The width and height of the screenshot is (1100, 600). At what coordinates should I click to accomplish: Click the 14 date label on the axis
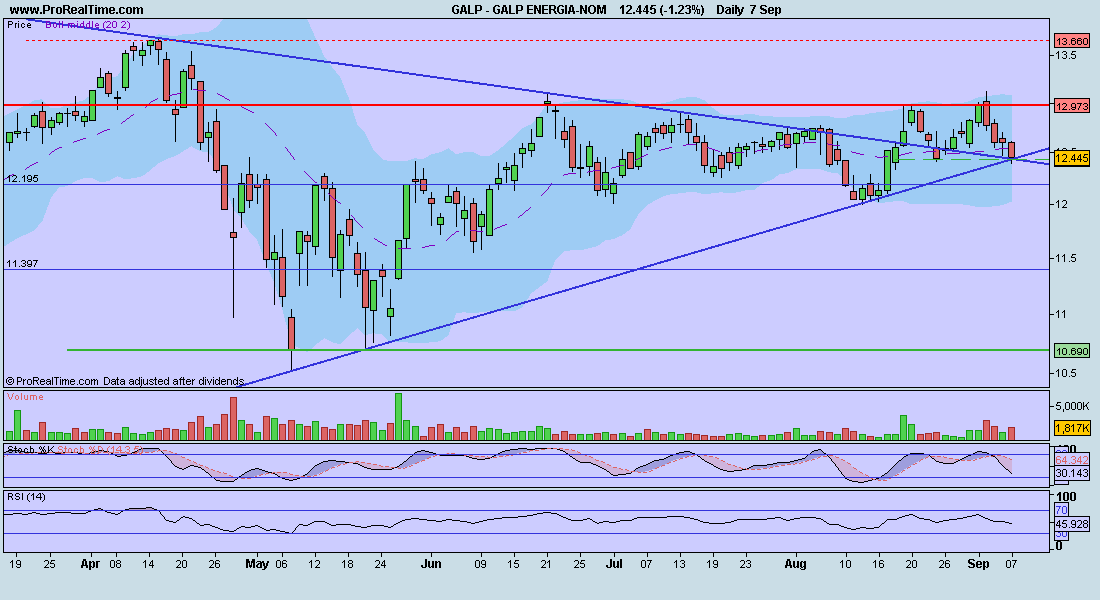click(148, 564)
